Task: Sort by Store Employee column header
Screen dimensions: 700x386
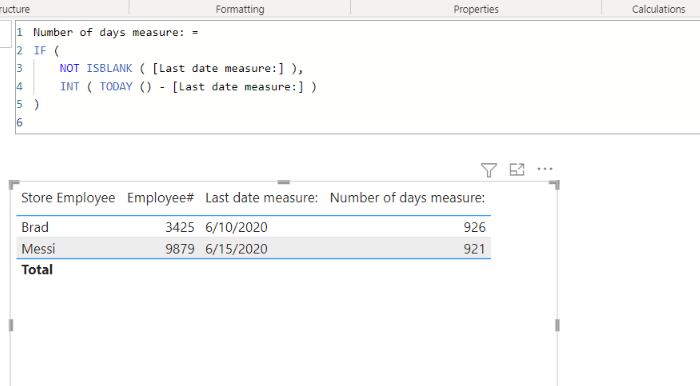Action: coord(68,198)
